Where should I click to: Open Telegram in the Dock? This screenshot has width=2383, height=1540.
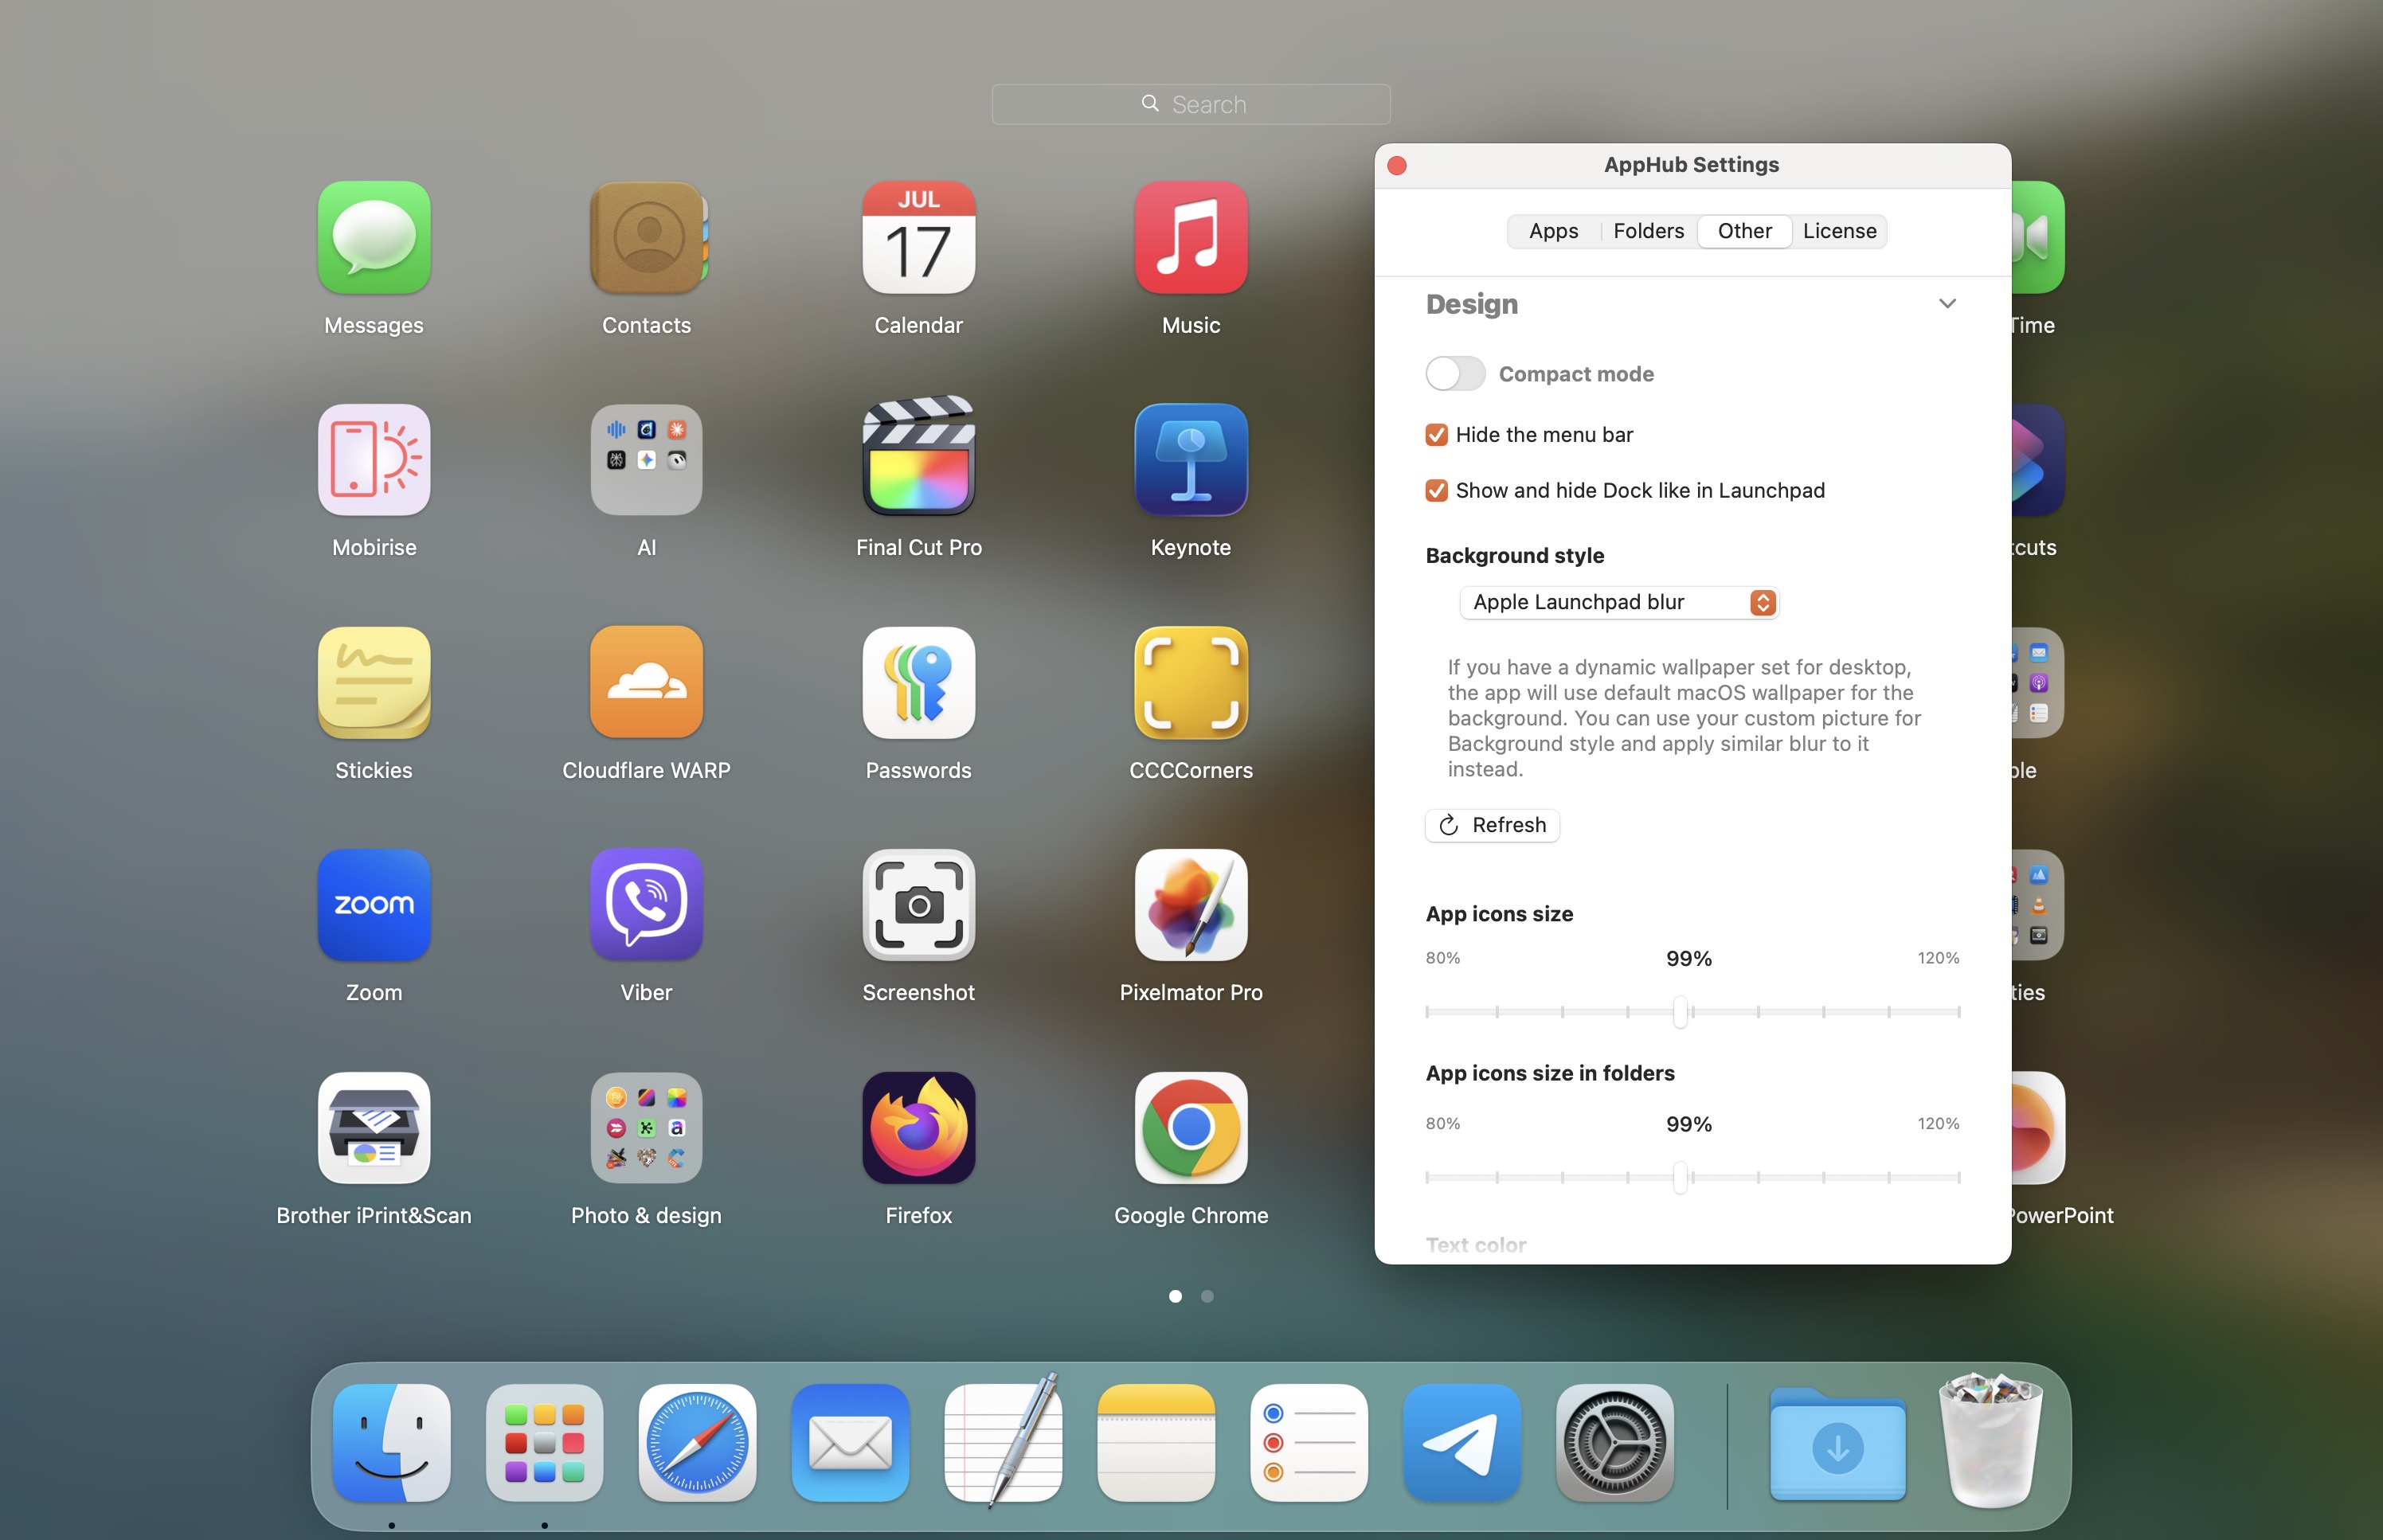1462,1443
